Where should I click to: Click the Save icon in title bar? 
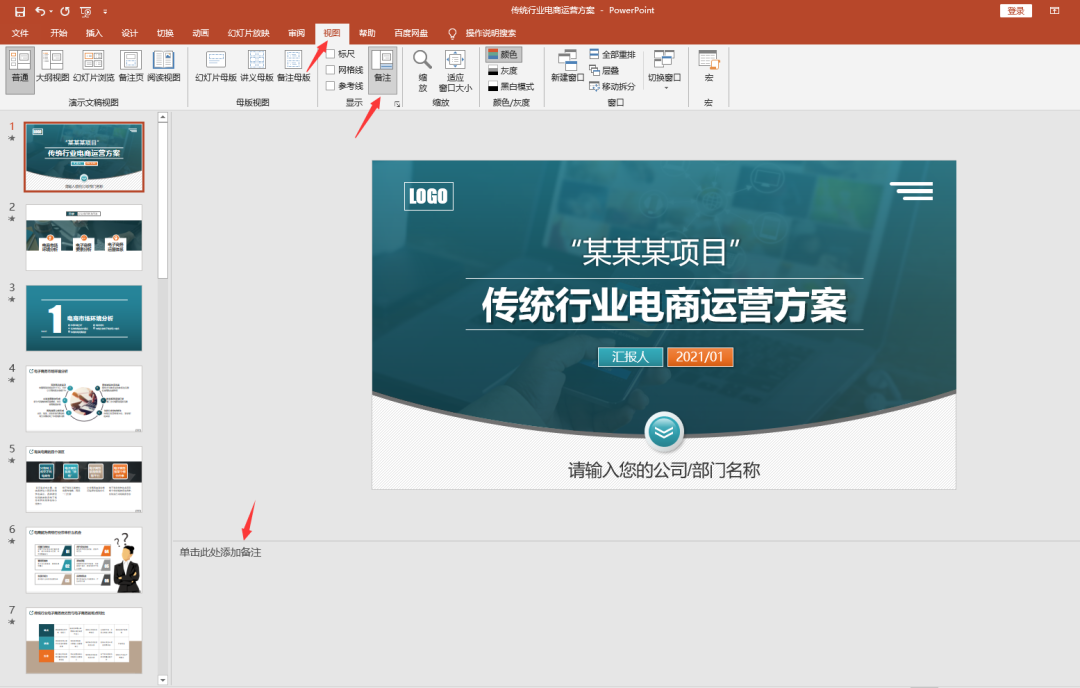click(x=20, y=11)
